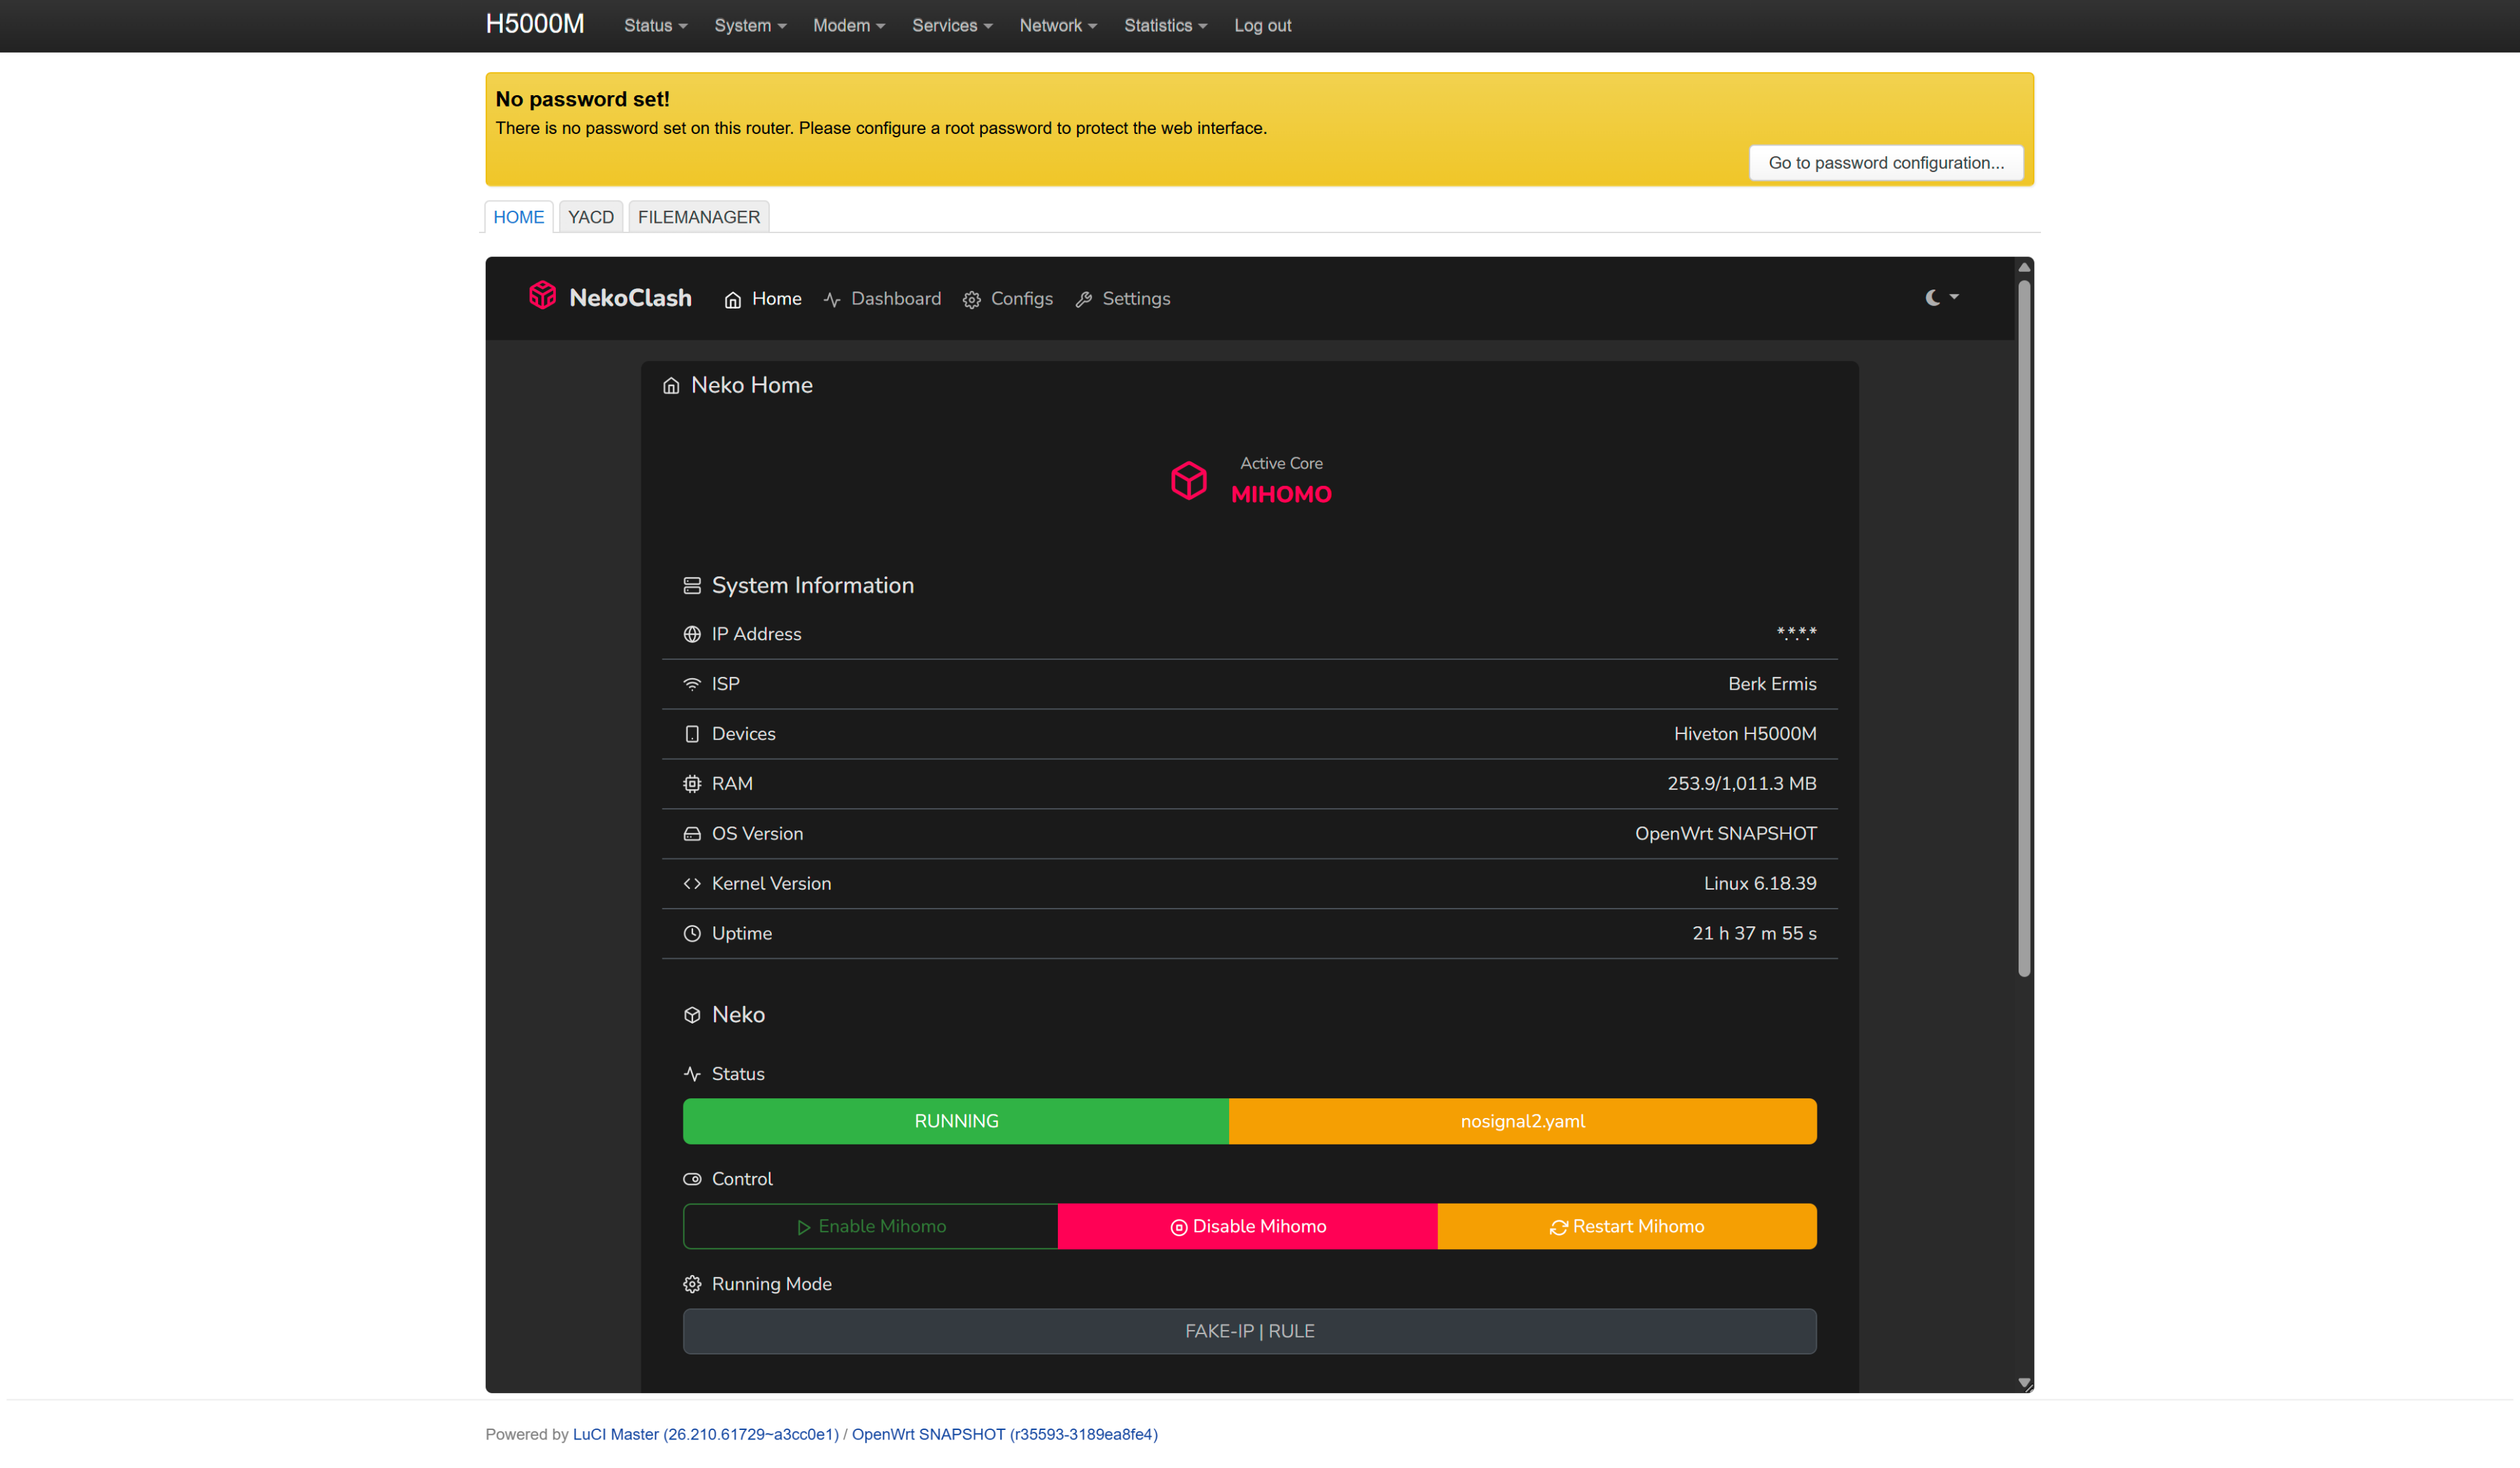Click the No password set! heading
Viewport: 2520px width, 1468px height.
click(x=582, y=99)
